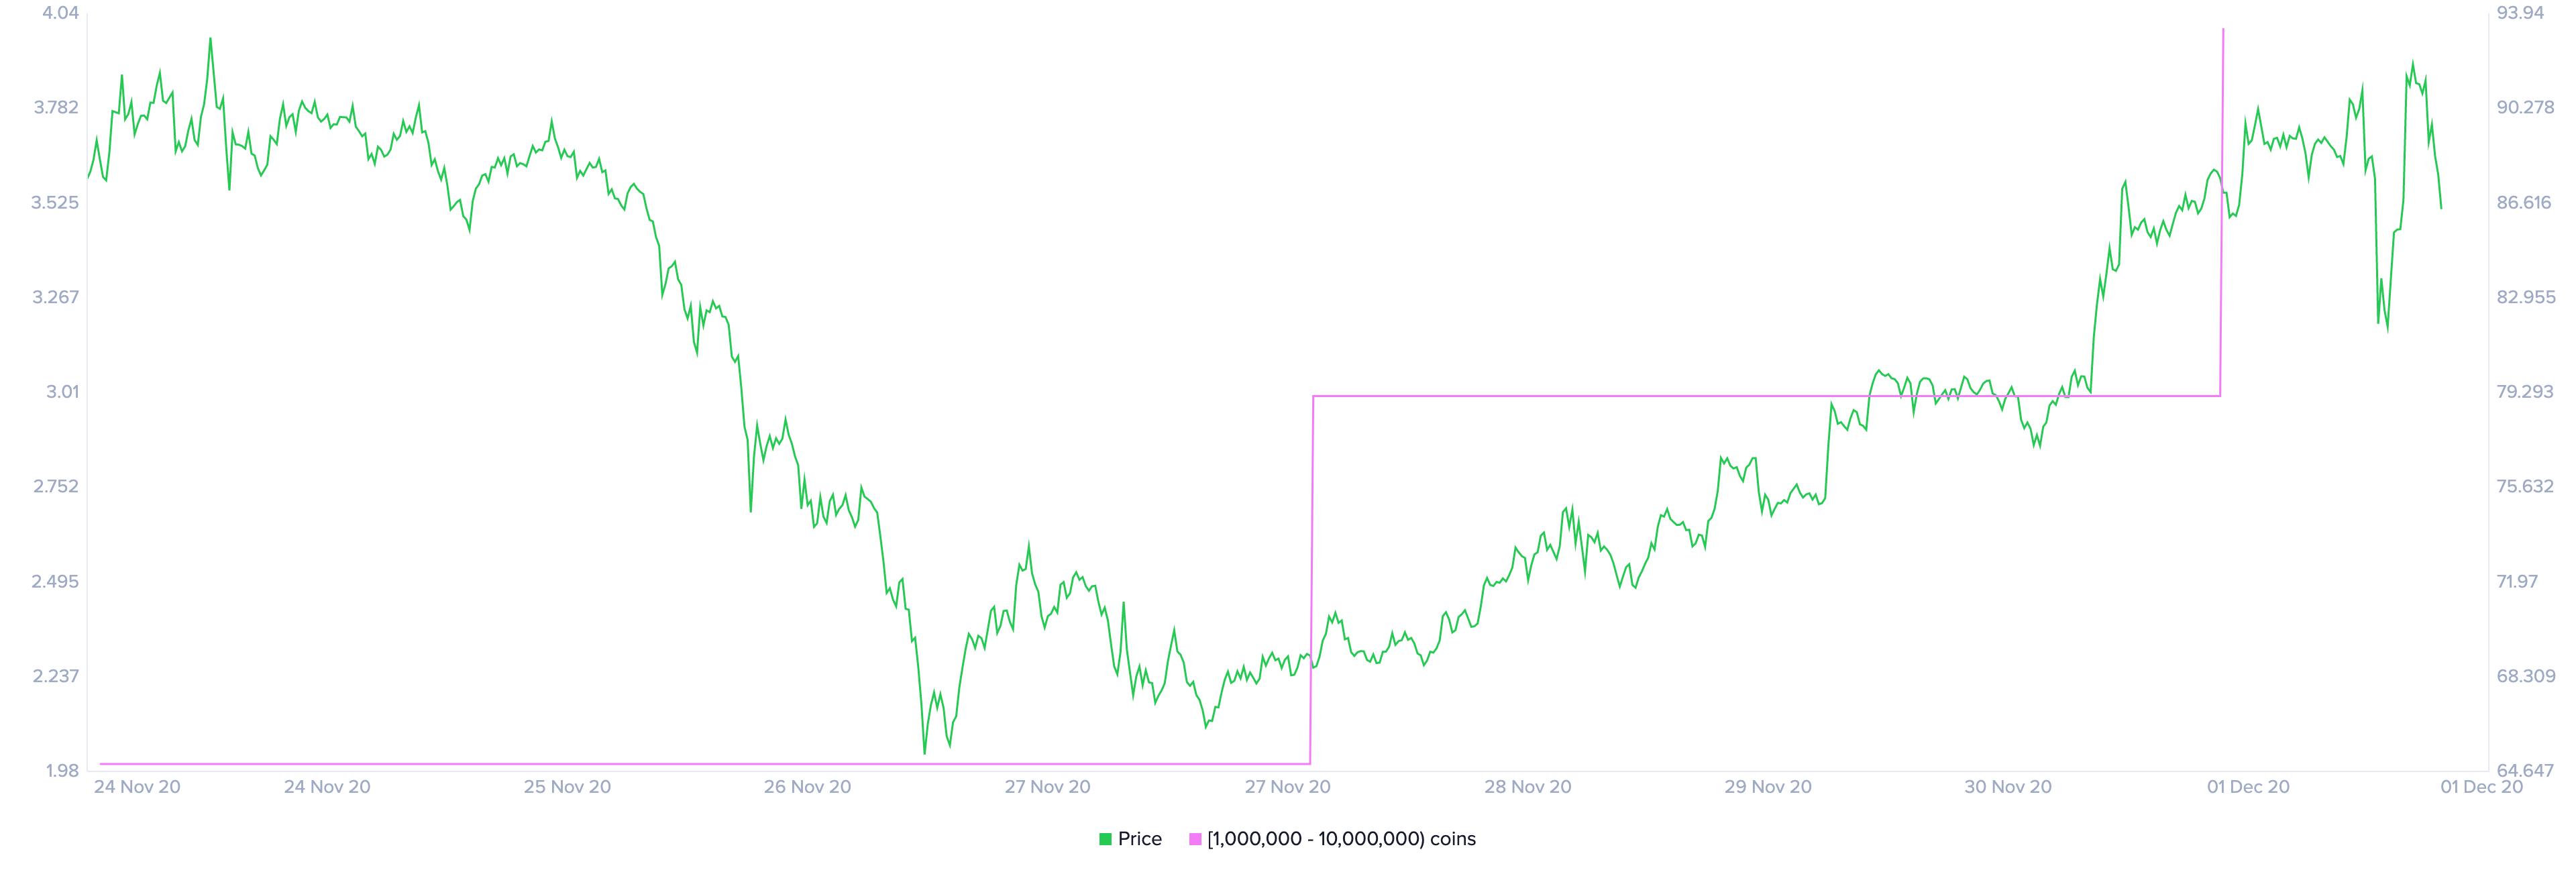The height and width of the screenshot is (872, 2576).
Task: Click the left axis value 2.752
Action: [x=56, y=486]
